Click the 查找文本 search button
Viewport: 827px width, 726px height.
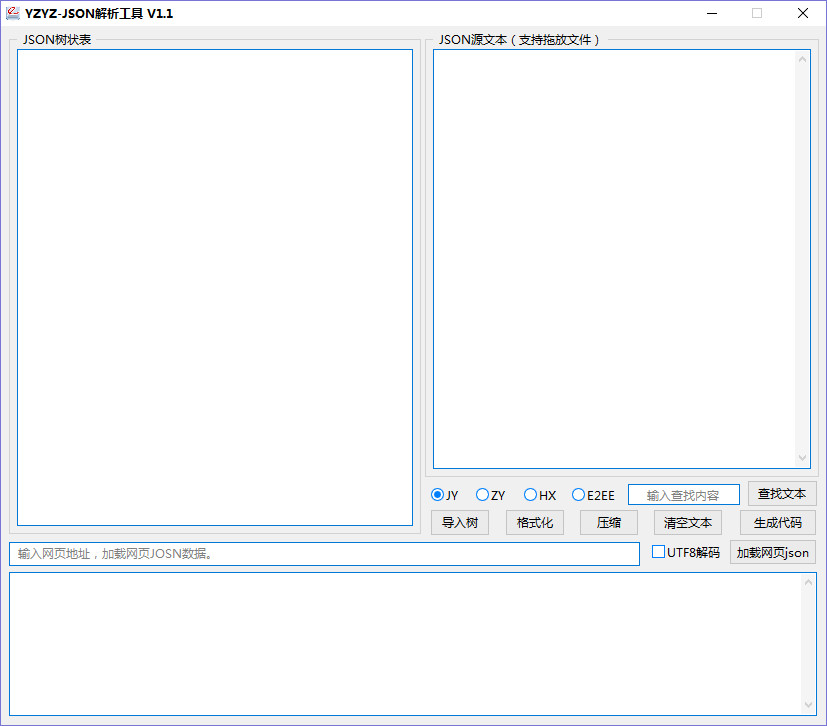coord(782,493)
